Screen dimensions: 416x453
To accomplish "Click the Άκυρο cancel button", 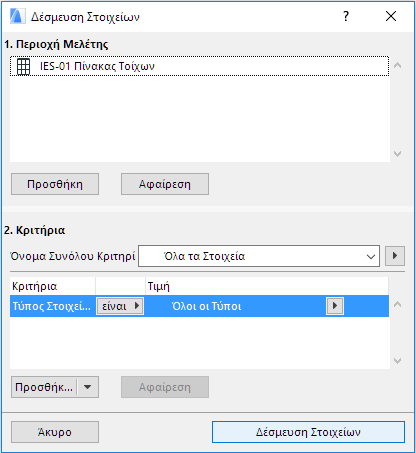I will click(55, 432).
